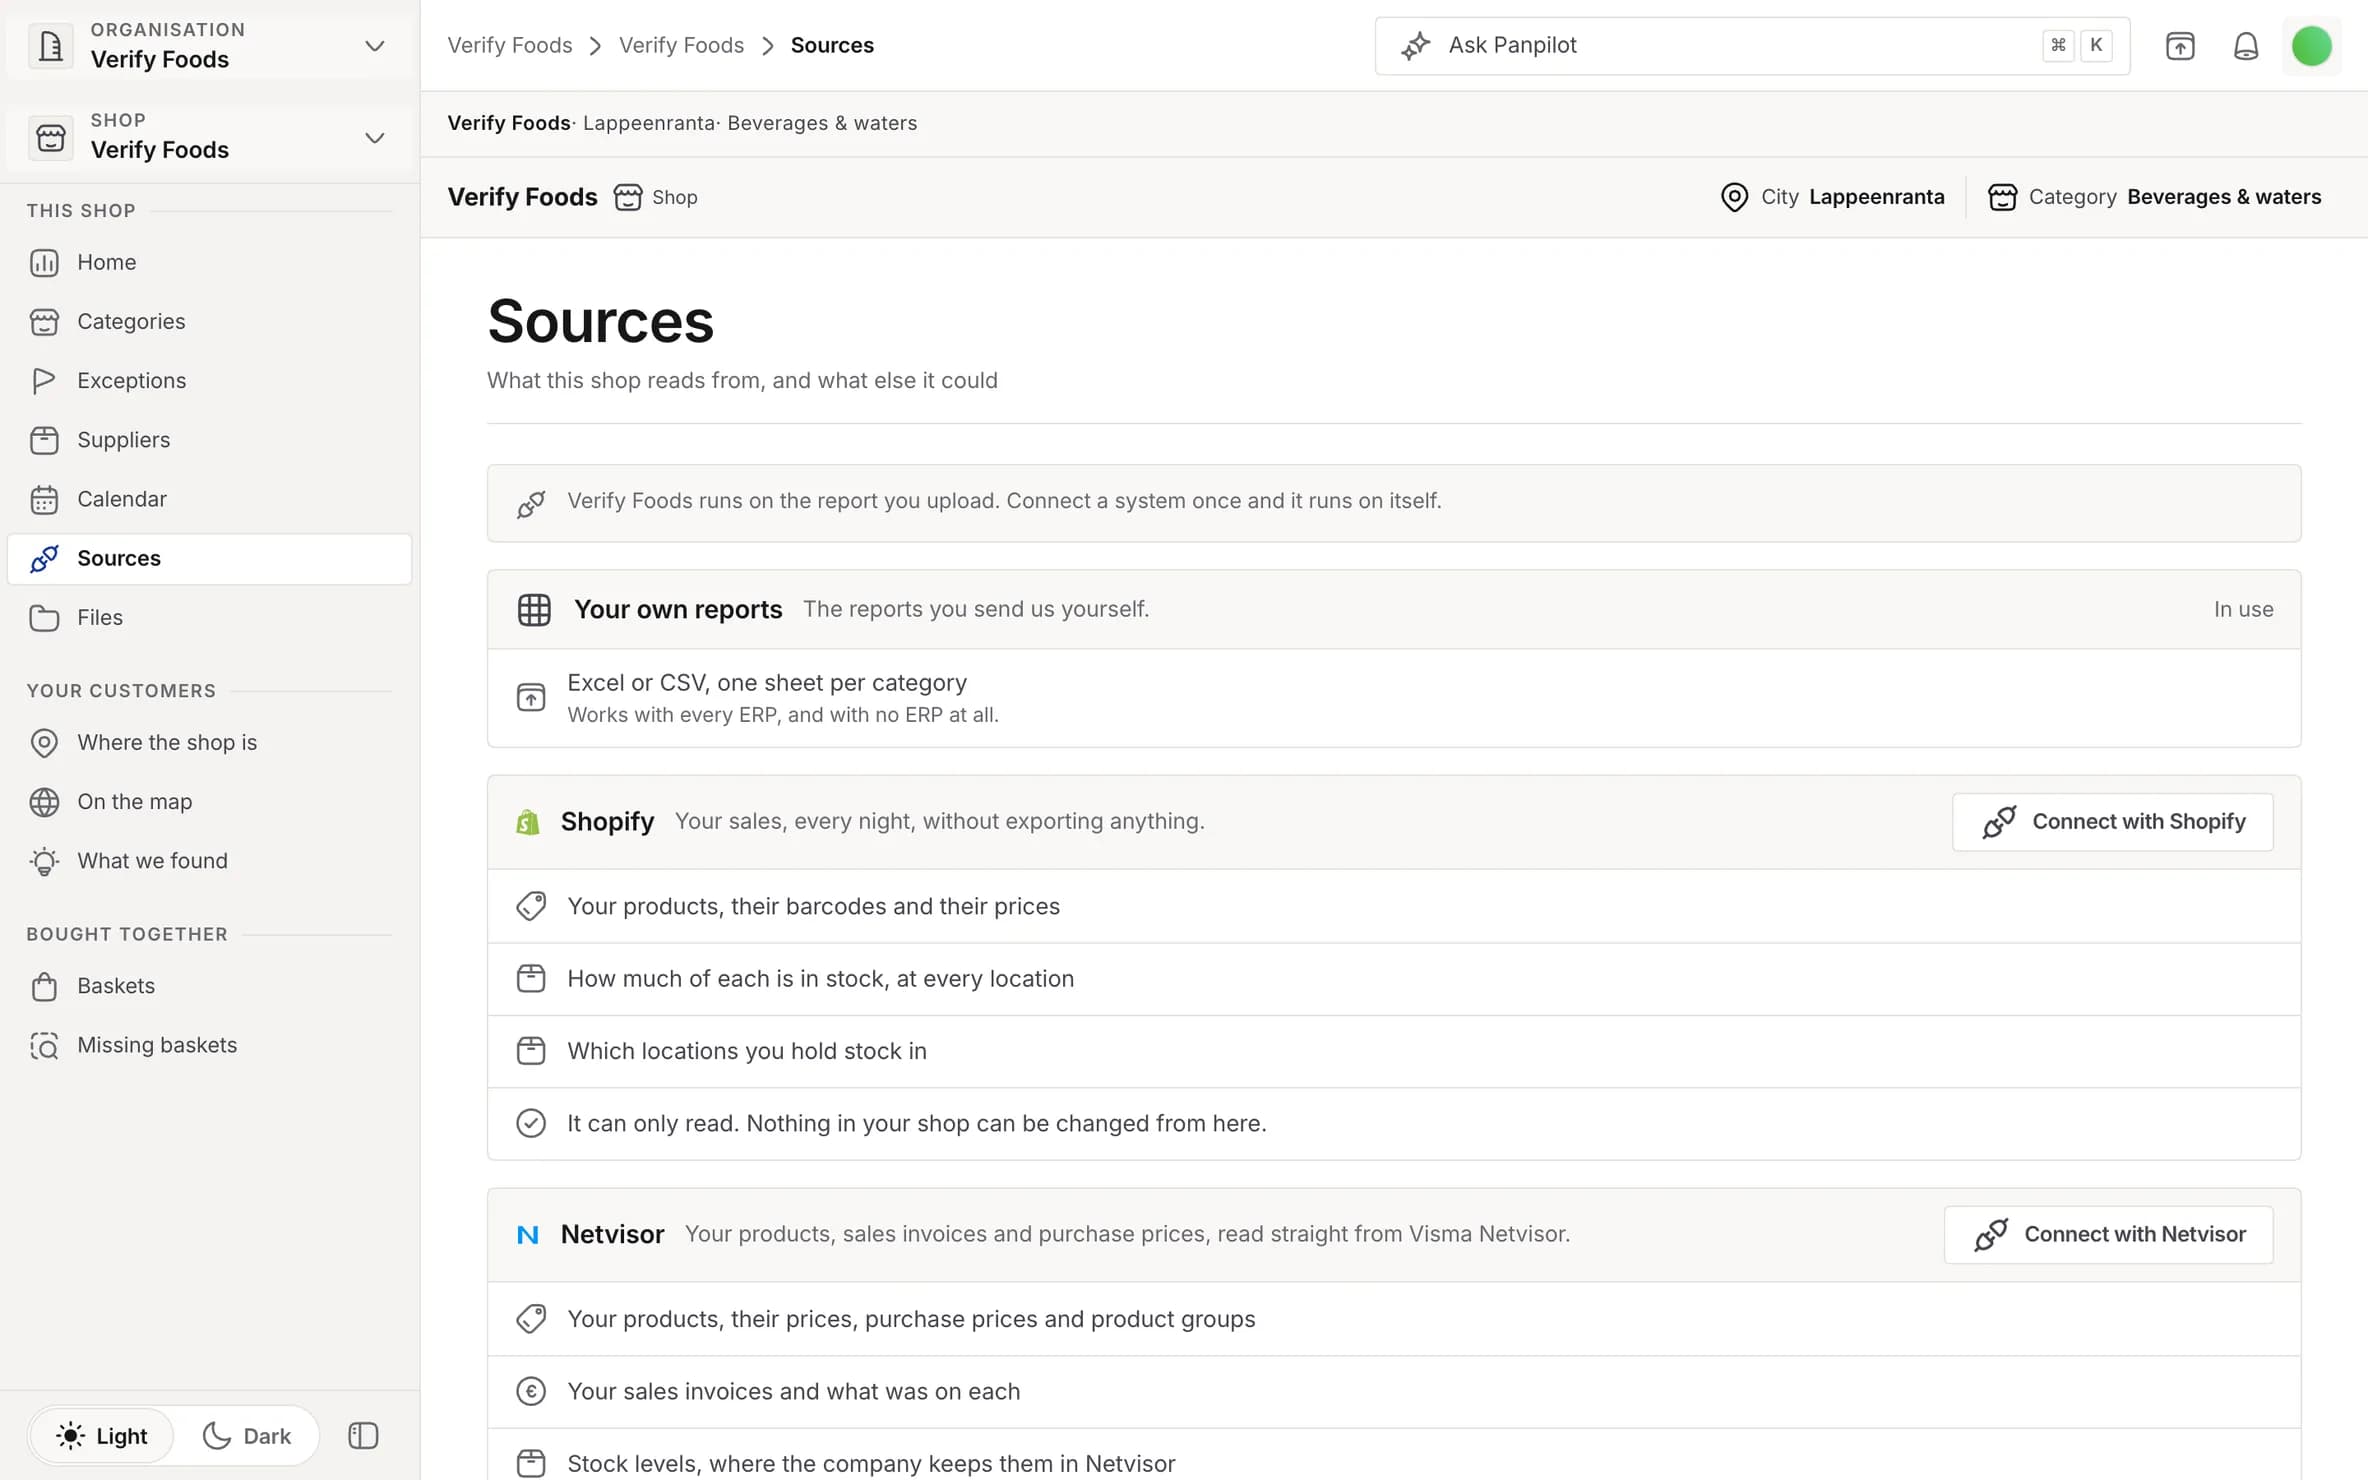Click second Verify Foods breadcrumb
Image resolution: width=2368 pixels, height=1480 pixels.
coord(681,45)
